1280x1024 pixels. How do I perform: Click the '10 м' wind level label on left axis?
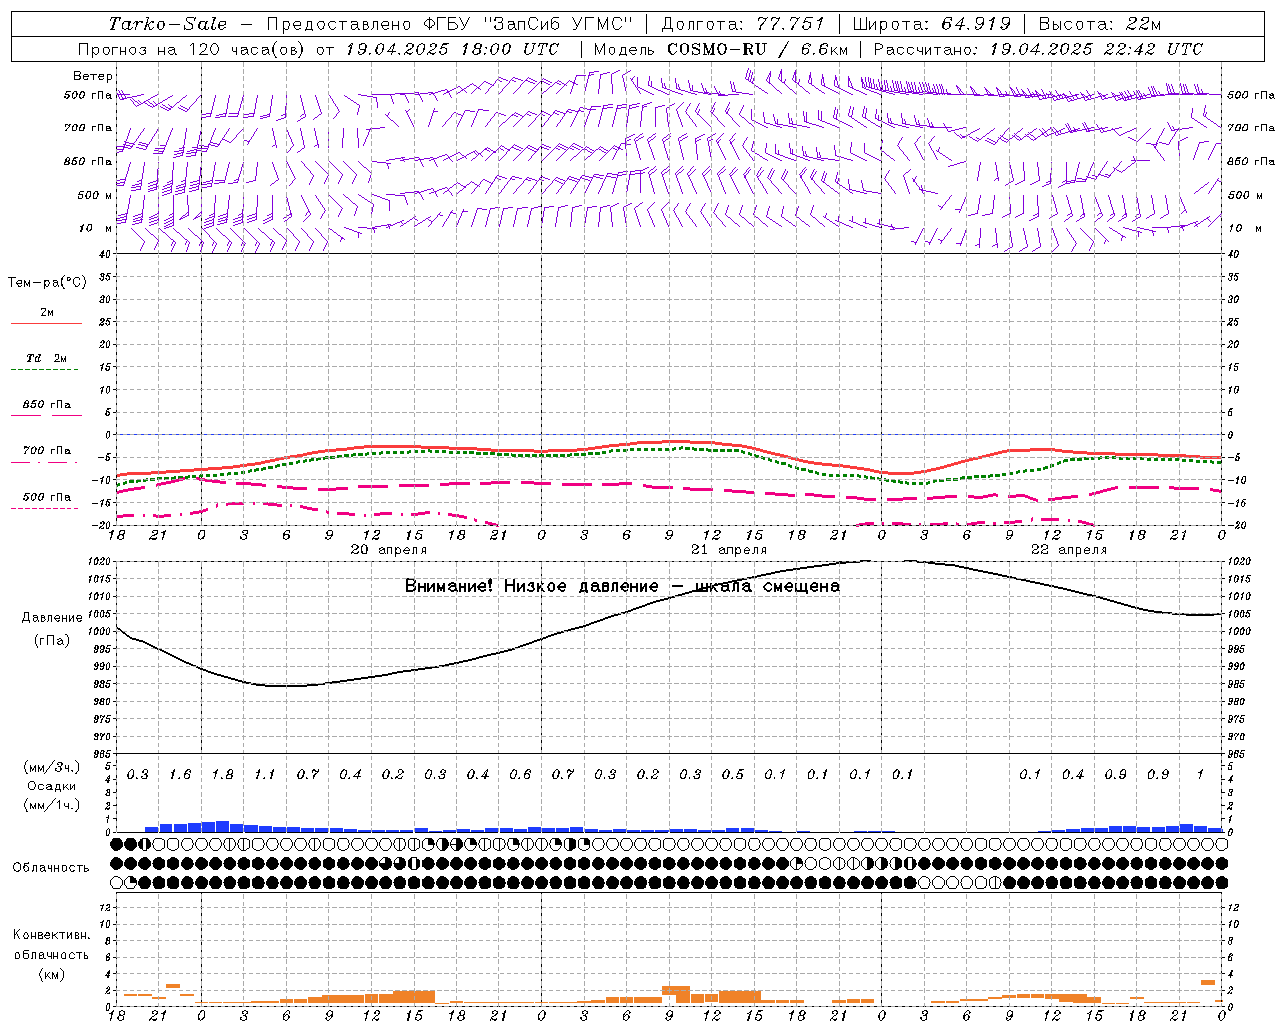(96, 228)
